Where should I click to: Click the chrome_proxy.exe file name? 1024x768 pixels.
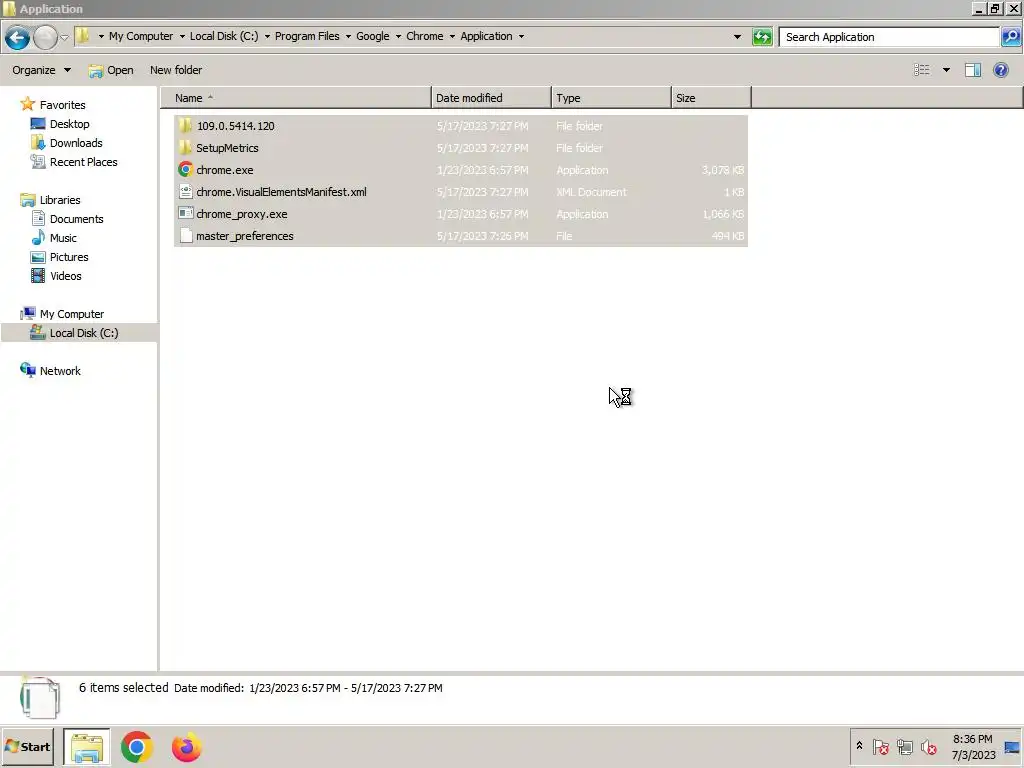(x=242, y=214)
